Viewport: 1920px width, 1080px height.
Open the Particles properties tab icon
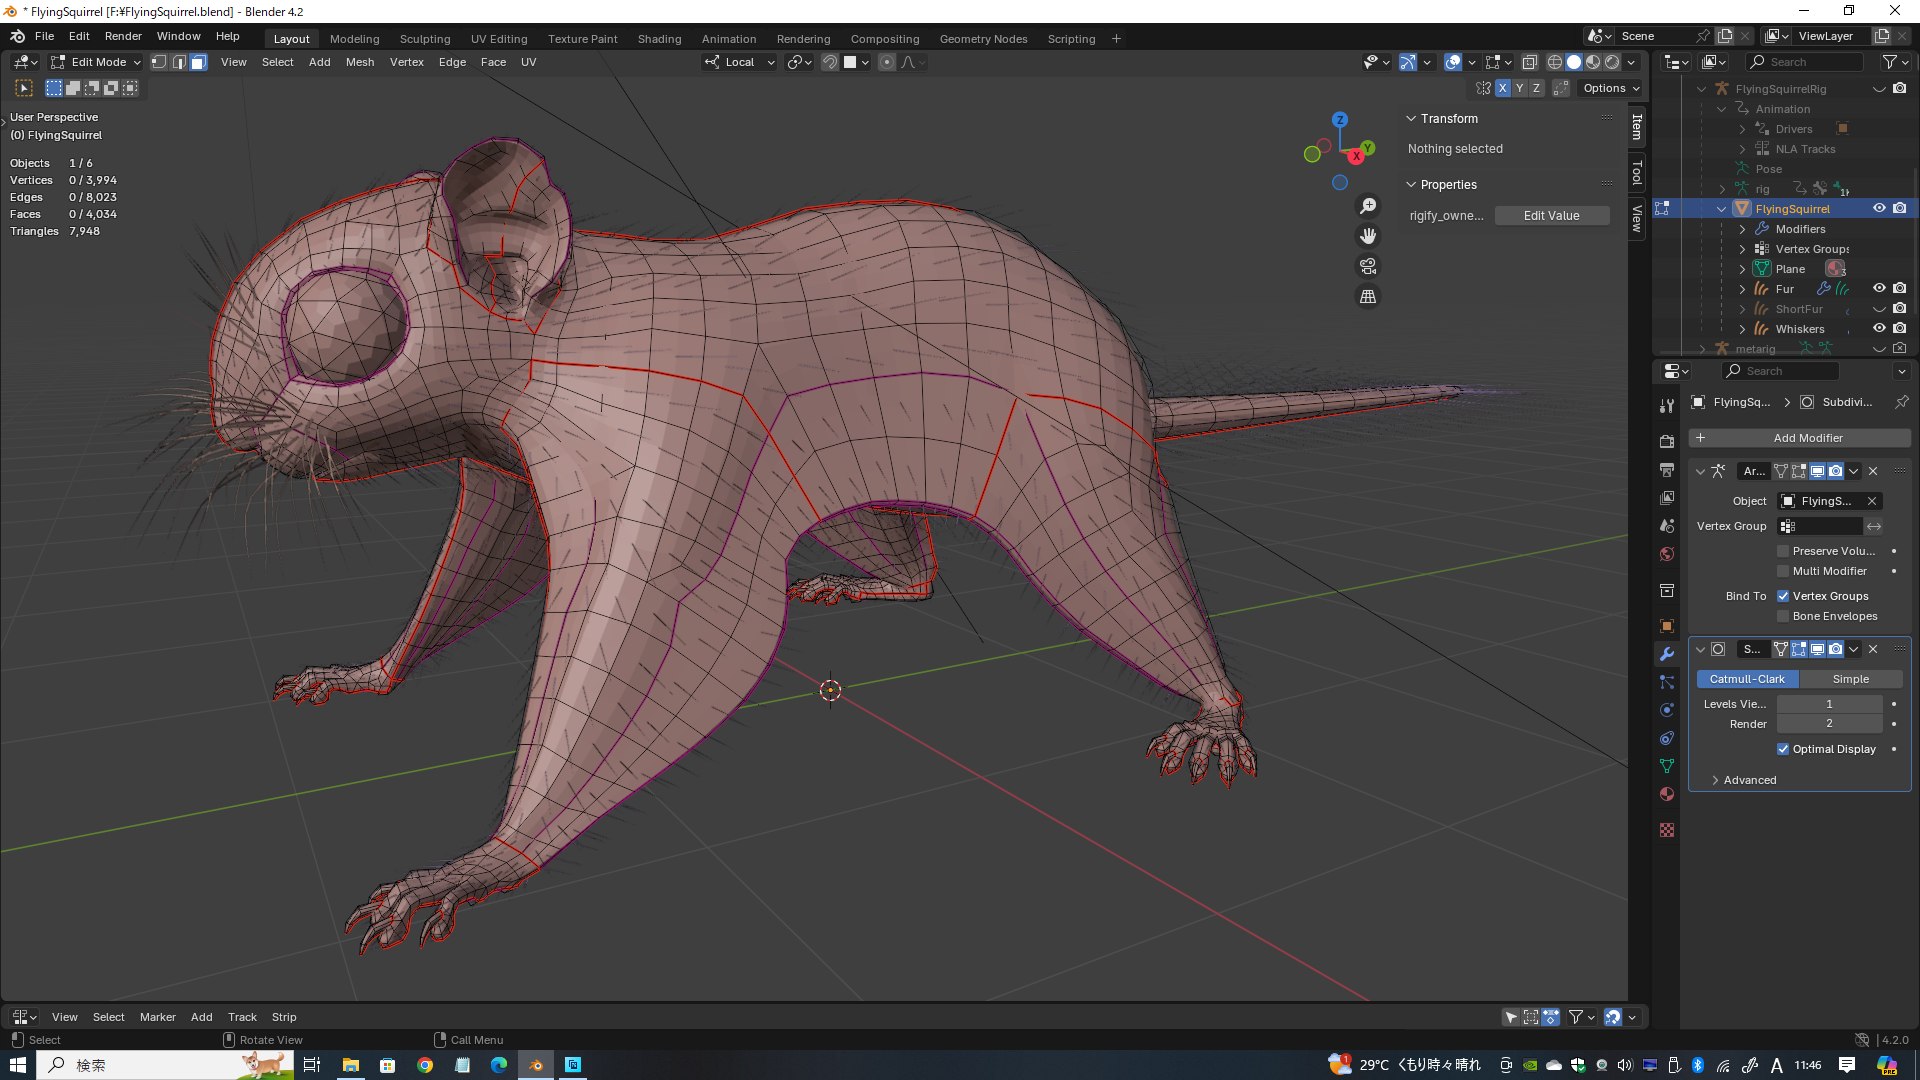pyautogui.click(x=1666, y=682)
